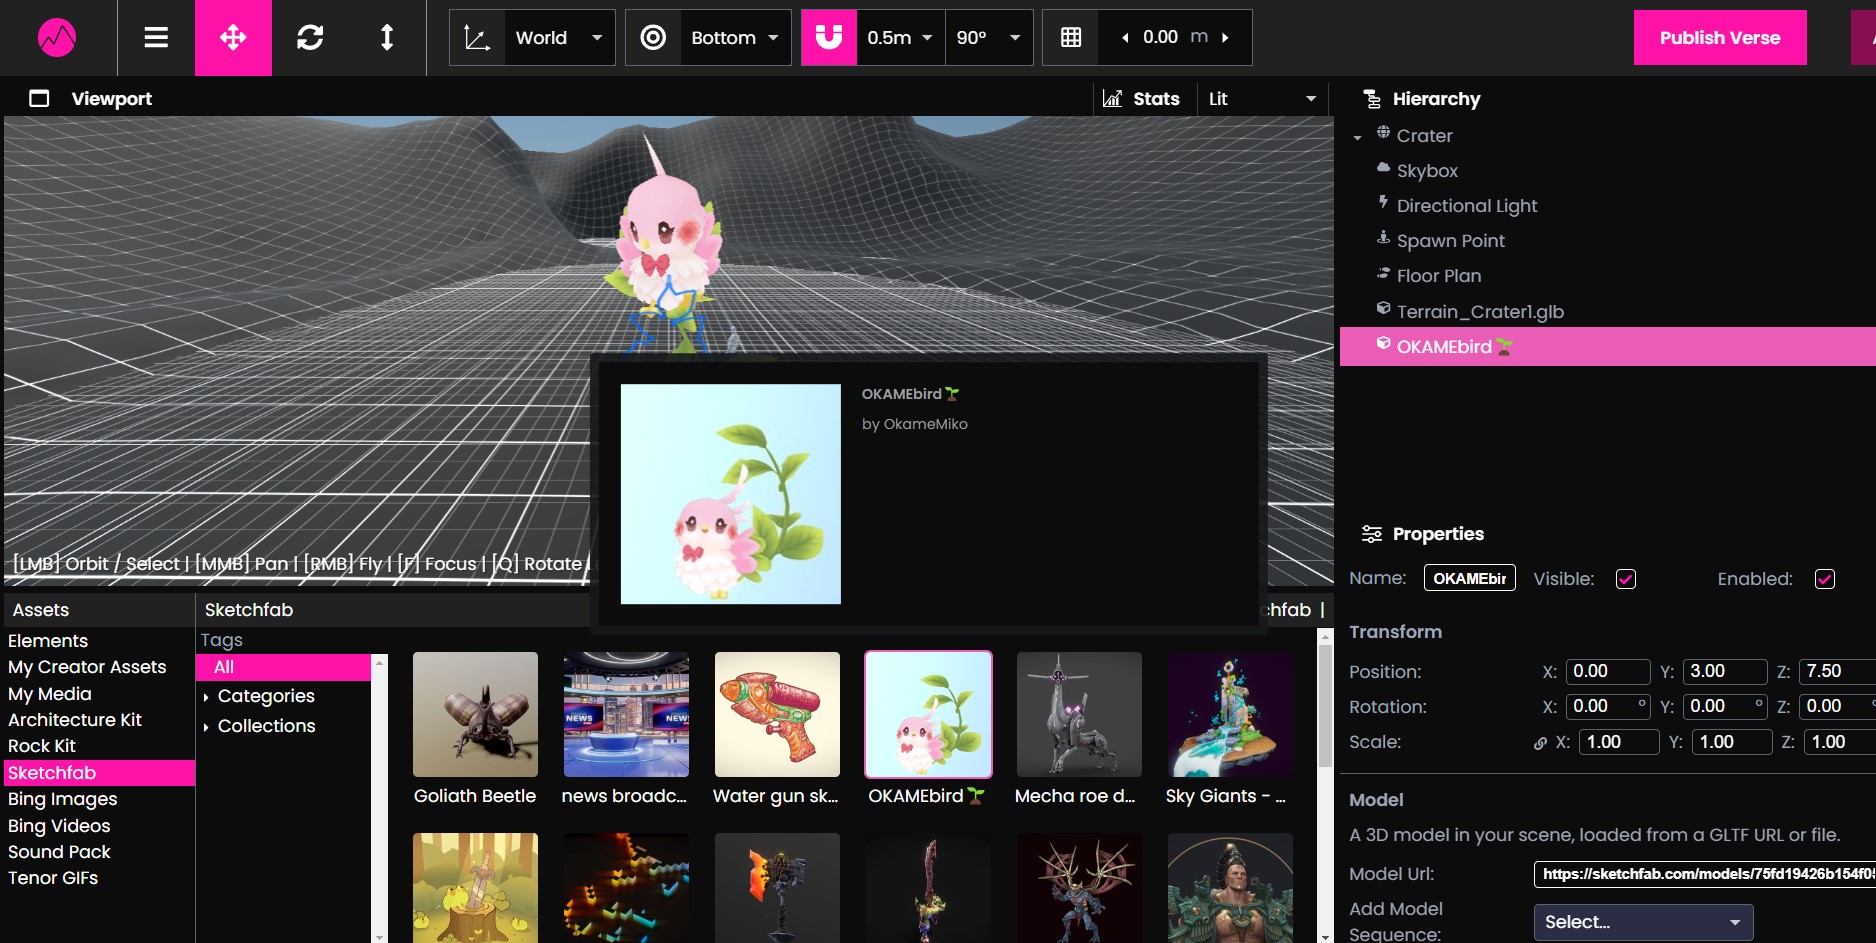The width and height of the screenshot is (1876, 943).
Task: Open My Creator Assets source
Action: coord(87,667)
